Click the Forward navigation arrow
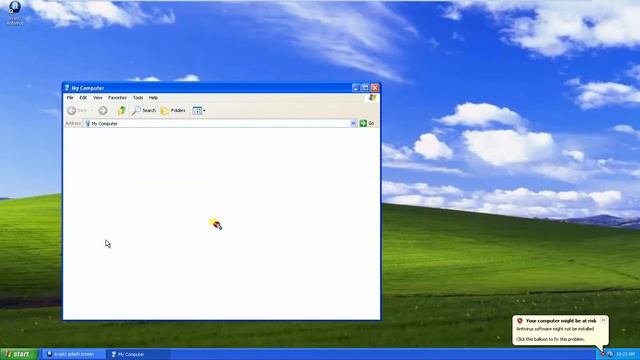 [x=103, y=111]
